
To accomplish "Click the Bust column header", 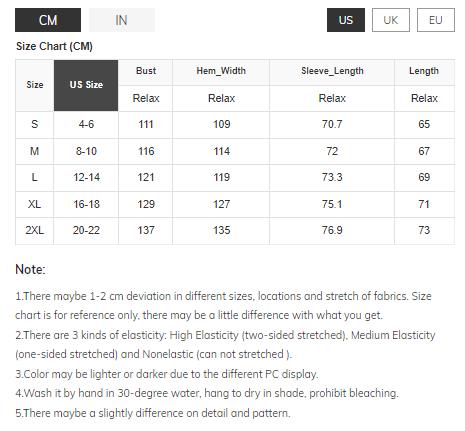I will [146, 71].
